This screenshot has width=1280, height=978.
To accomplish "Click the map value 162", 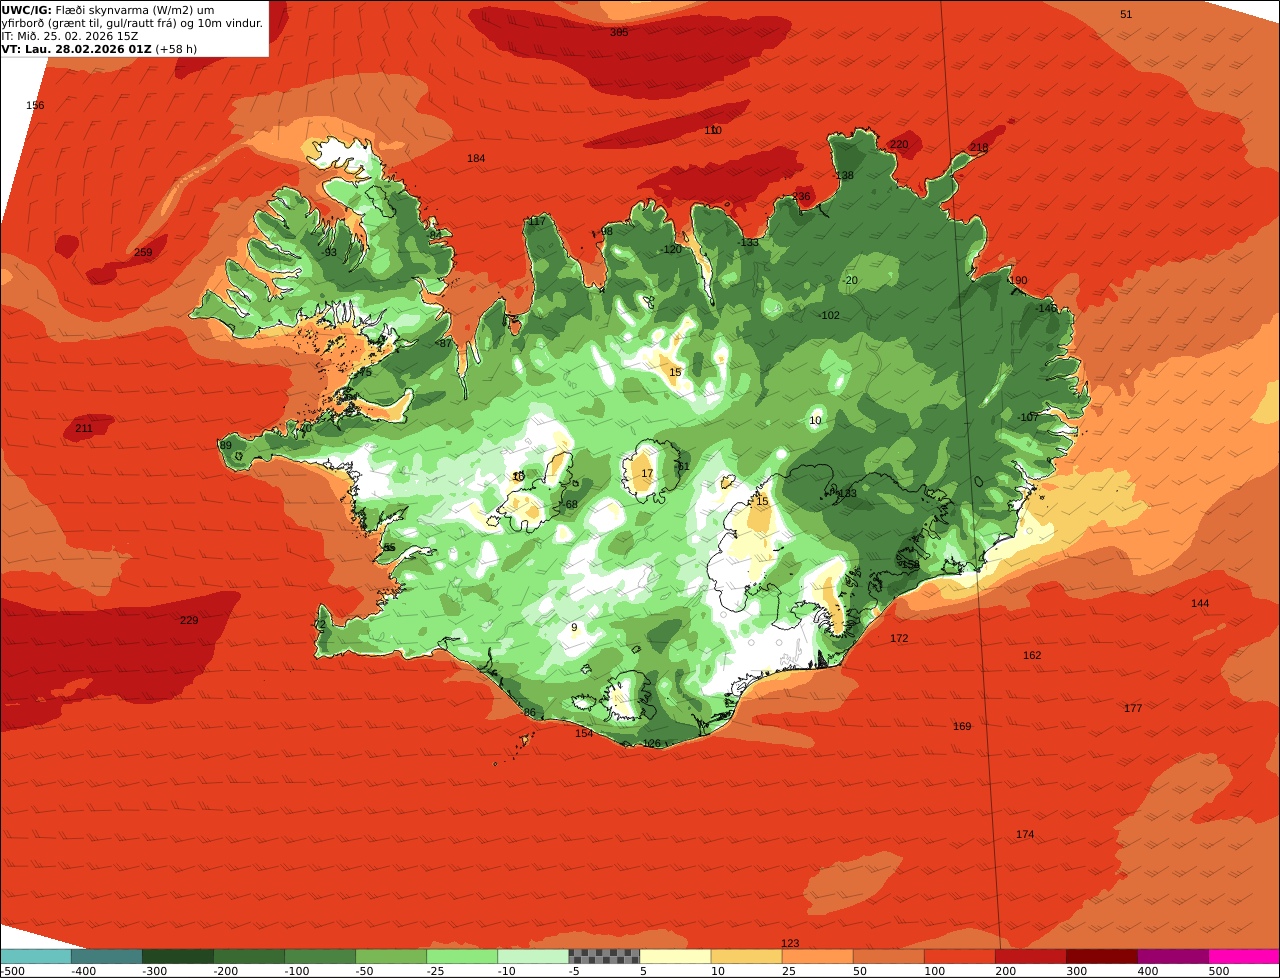I will pos(1032,655).
